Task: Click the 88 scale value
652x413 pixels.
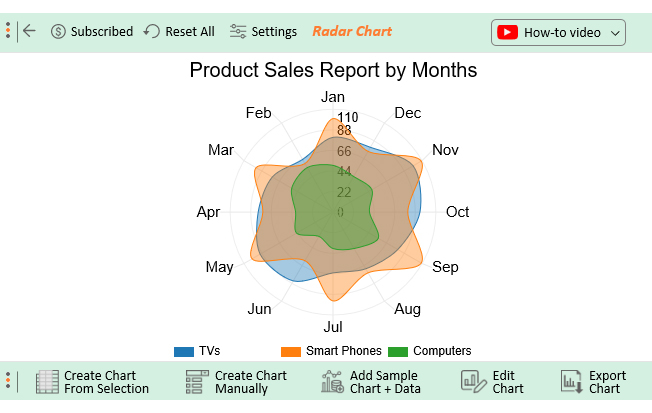Action: coord(344,130)
